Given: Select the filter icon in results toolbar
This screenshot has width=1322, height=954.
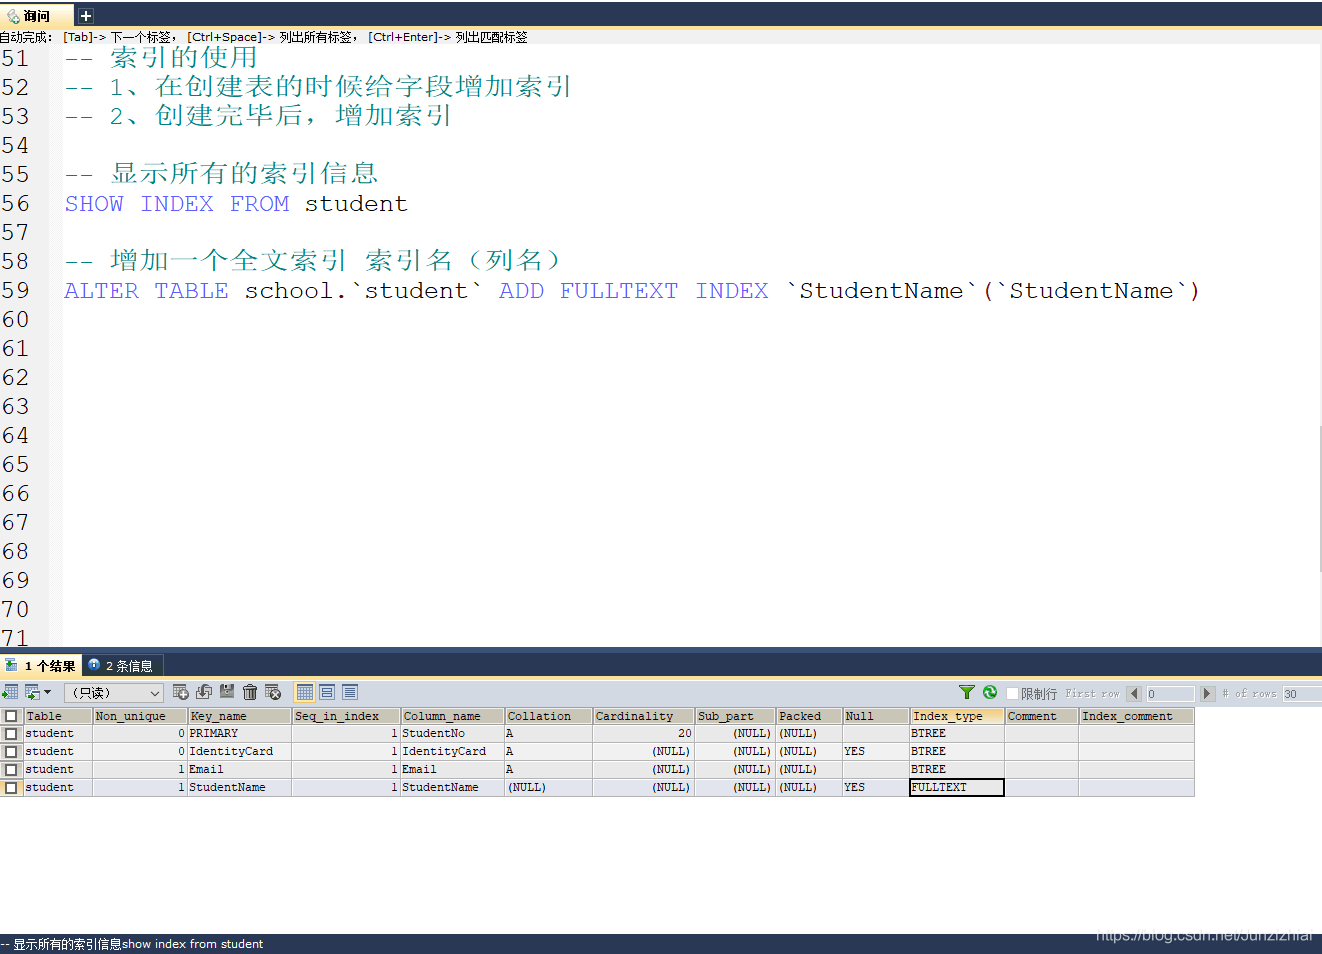Looking at the screenshot, I should point(967,692).
